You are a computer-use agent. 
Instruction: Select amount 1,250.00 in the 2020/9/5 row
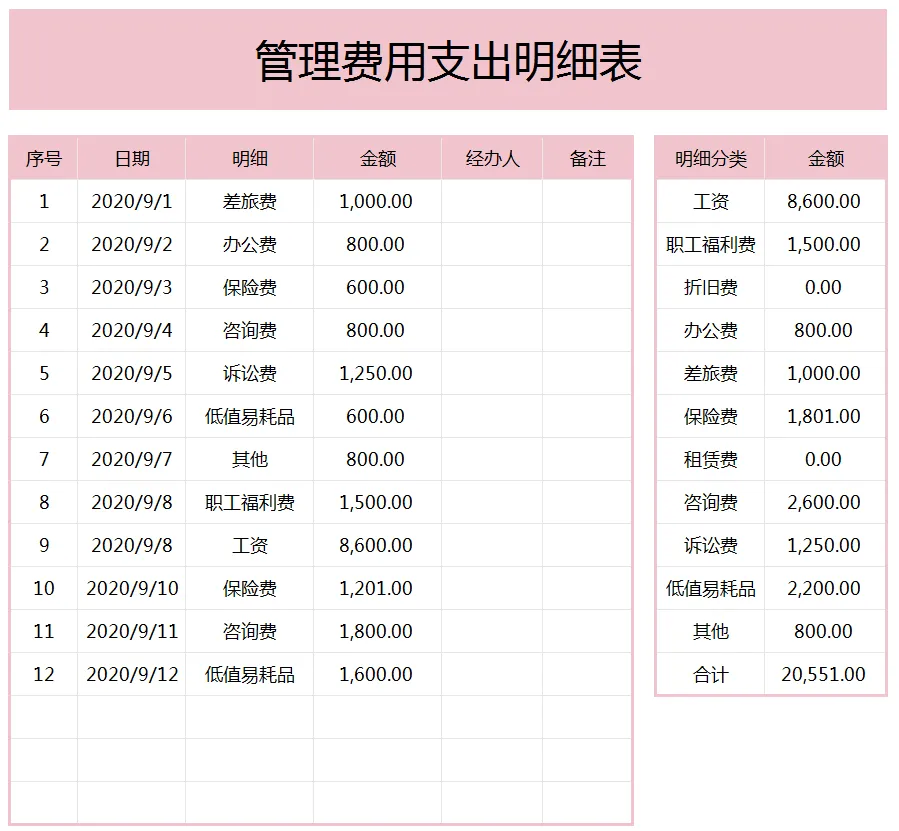click(x=376, y=373)
